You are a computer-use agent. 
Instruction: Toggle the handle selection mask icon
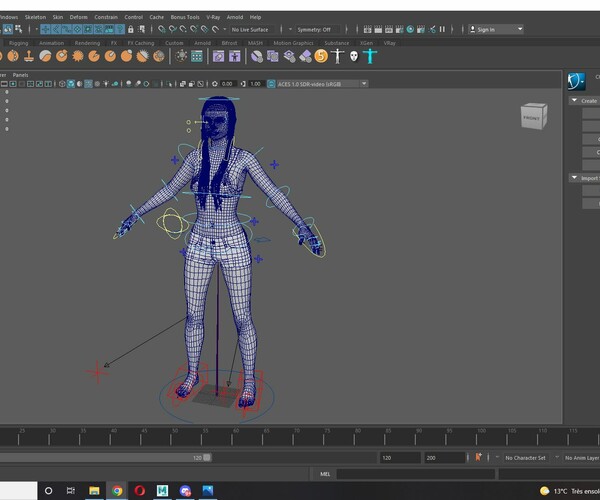[45, 29]
